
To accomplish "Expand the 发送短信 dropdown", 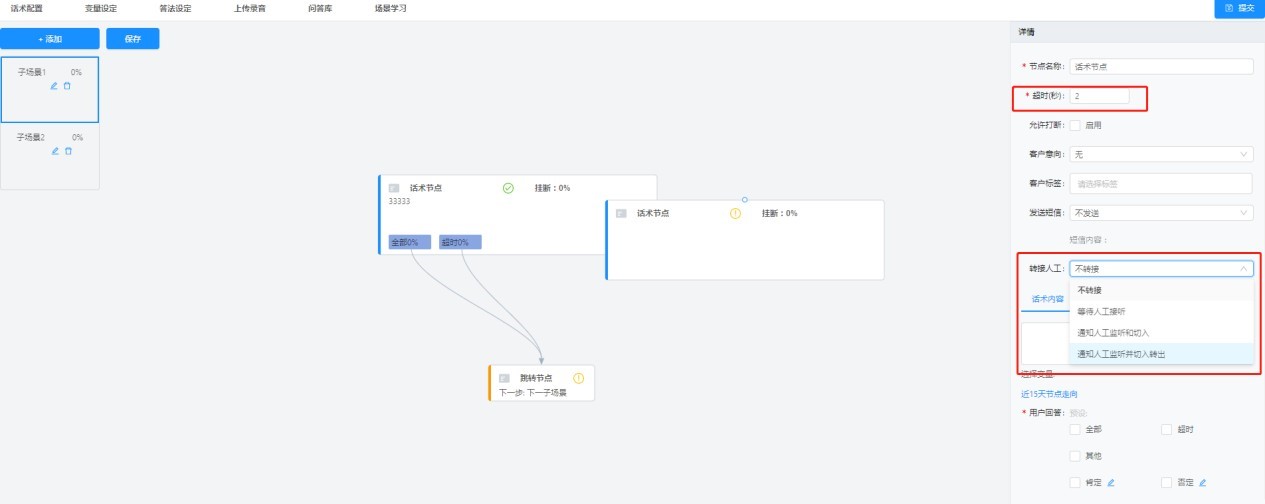I will coord(1160,213).
